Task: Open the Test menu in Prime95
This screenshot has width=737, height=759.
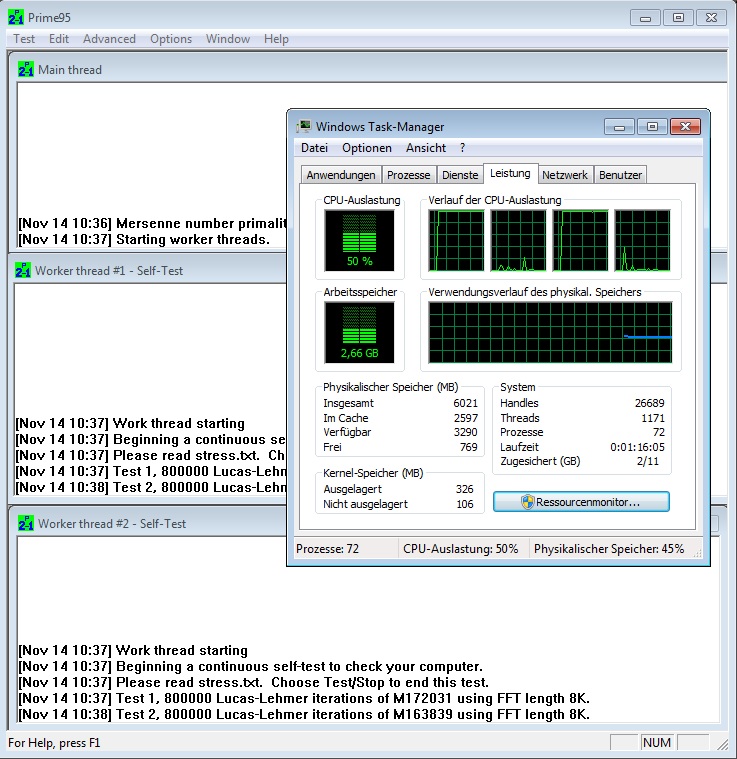Action: 24,39
